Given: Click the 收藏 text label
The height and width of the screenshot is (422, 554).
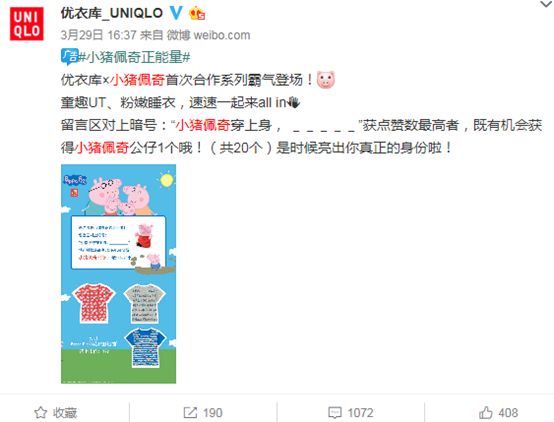Looking at the screenshot, I should coord(65,412).
